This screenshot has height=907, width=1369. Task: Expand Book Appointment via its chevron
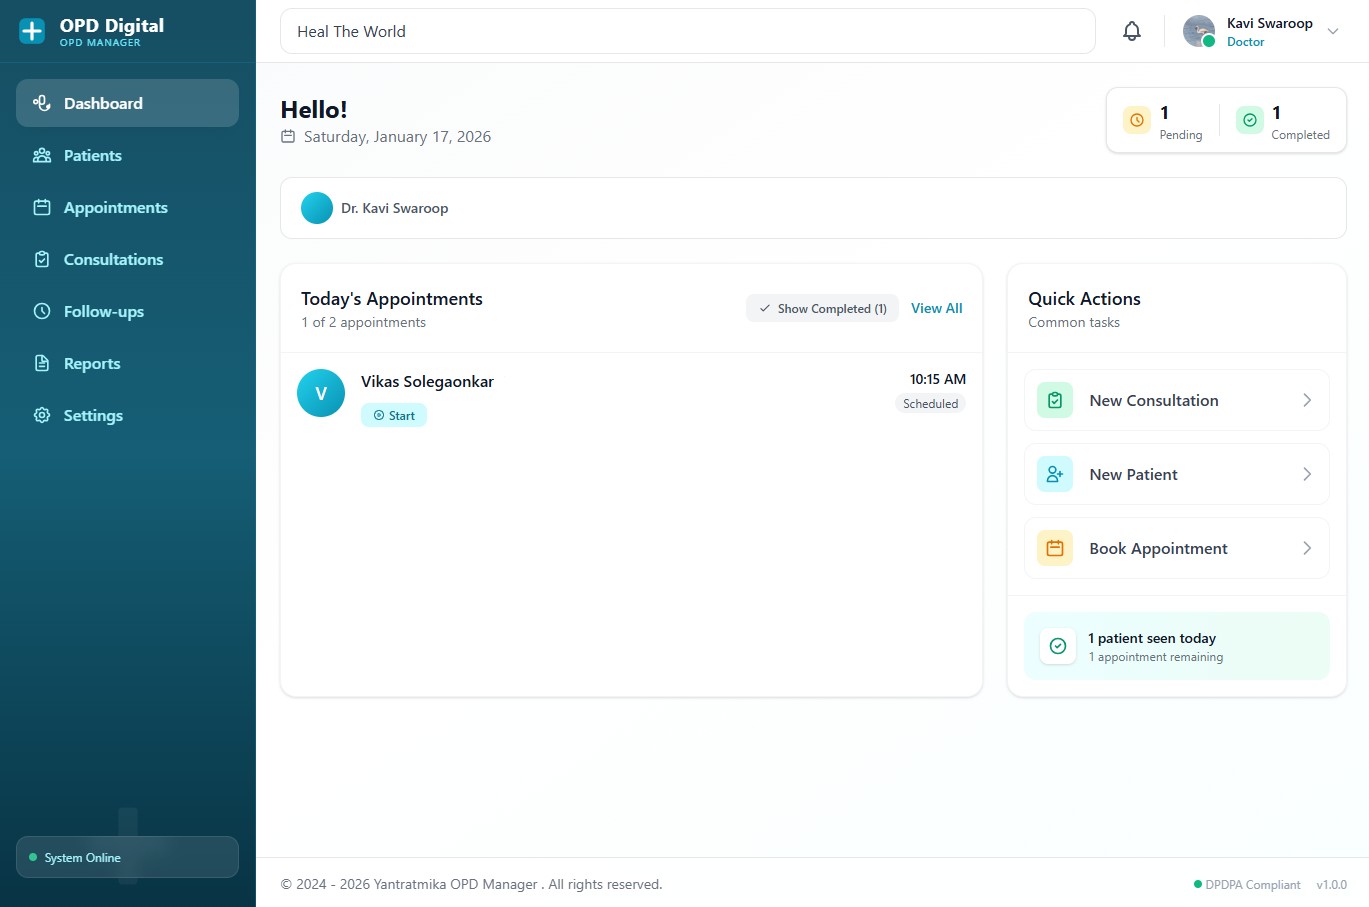pos(1307,548)
